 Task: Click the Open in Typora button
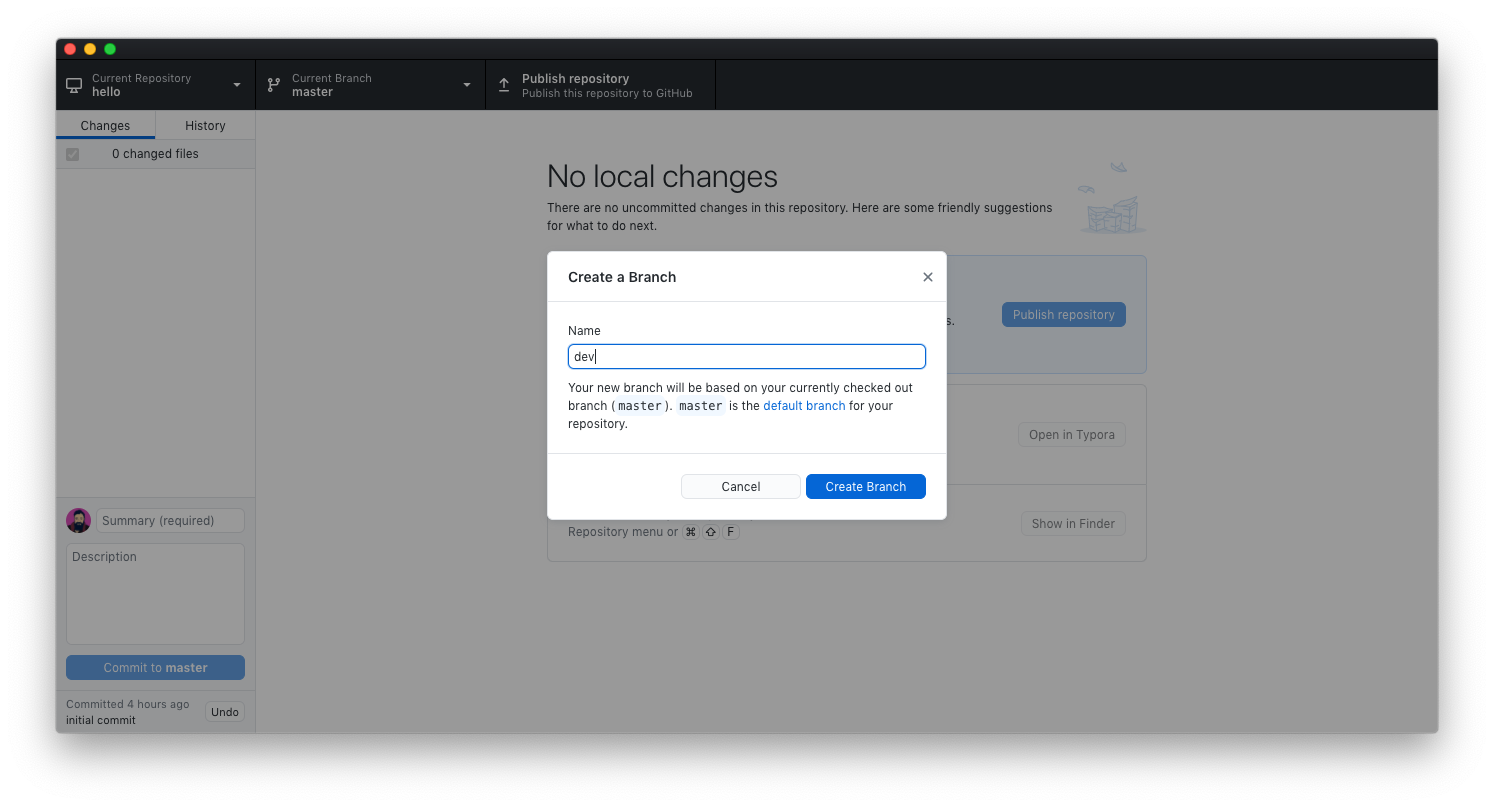[x=1071, y=434]
